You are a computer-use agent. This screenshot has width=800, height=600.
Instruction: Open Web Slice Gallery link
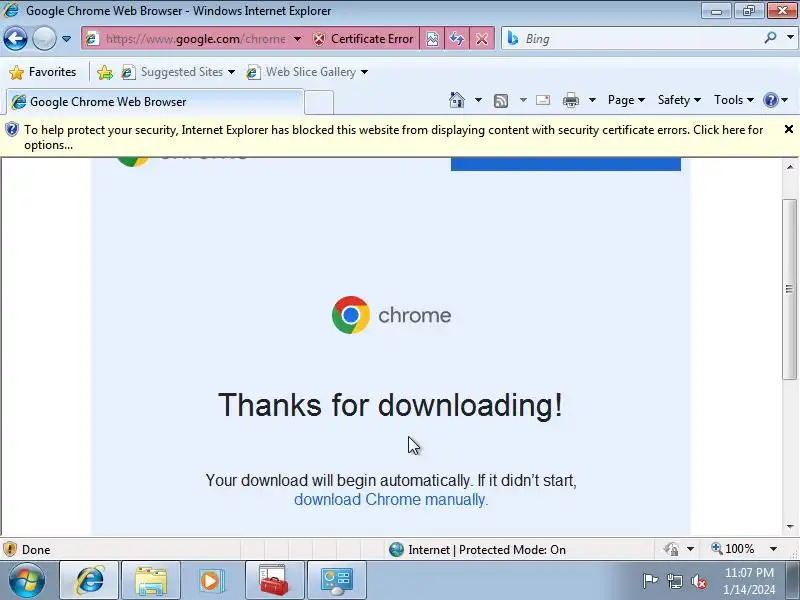tap(302, 72)
